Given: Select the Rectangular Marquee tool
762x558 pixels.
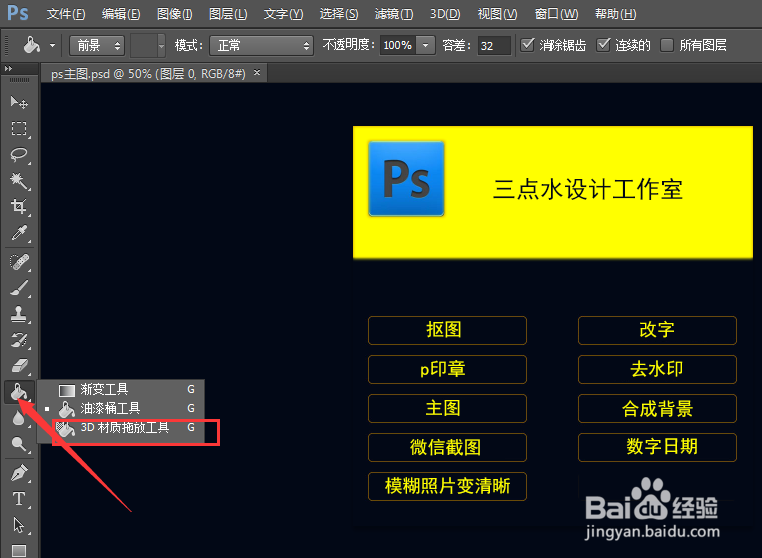Looking at the screenshot, I should (x=19, y=128).
